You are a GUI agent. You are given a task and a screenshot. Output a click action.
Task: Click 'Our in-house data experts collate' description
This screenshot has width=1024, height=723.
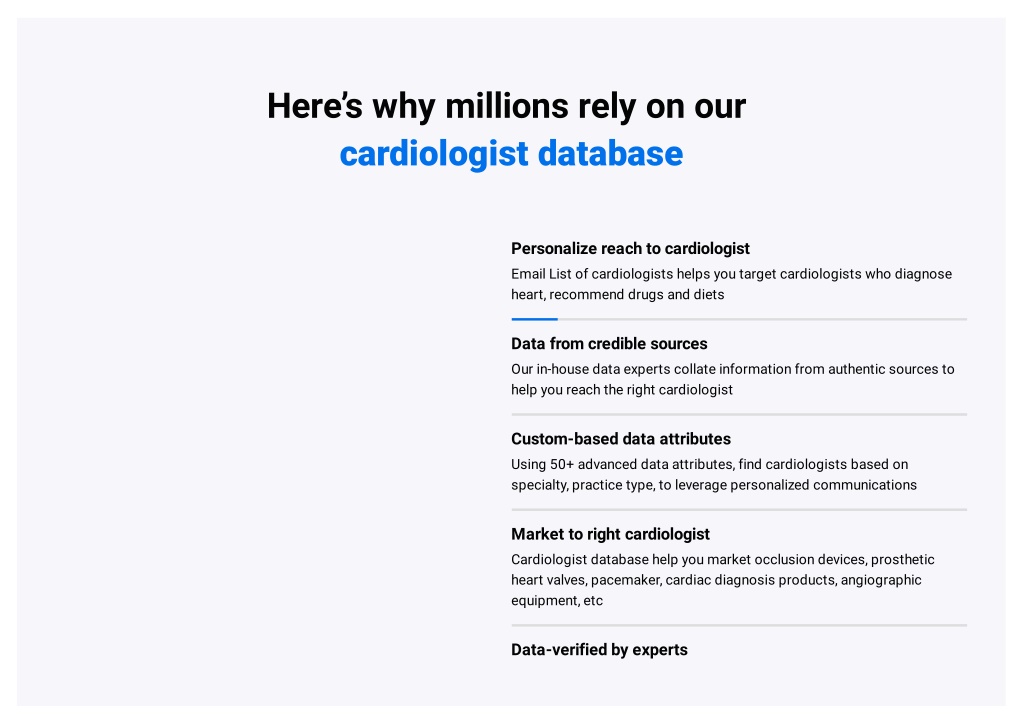point(733,379)
